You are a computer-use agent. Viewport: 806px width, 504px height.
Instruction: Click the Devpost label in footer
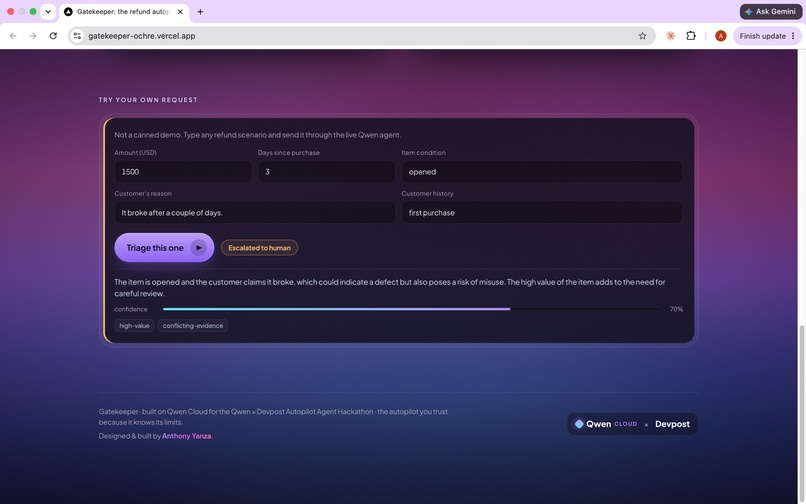coord(672,424)
